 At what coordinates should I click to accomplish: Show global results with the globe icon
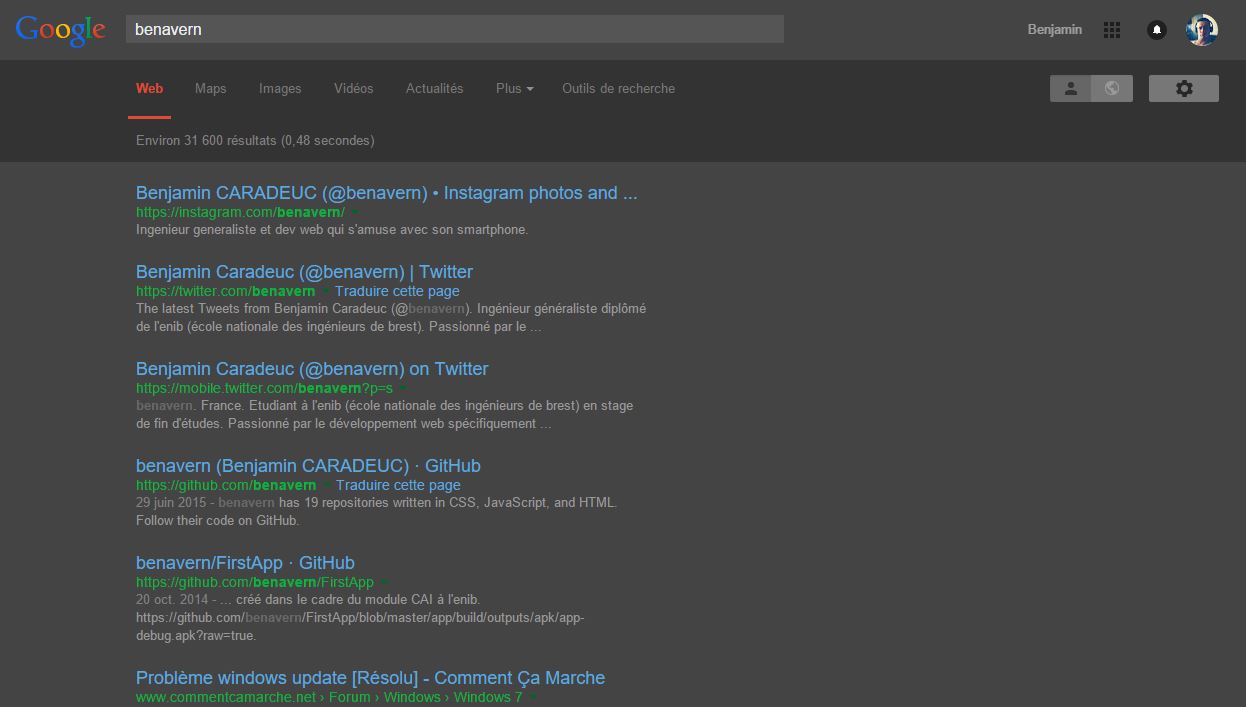pyautogui.click(x=1112, y=88)
